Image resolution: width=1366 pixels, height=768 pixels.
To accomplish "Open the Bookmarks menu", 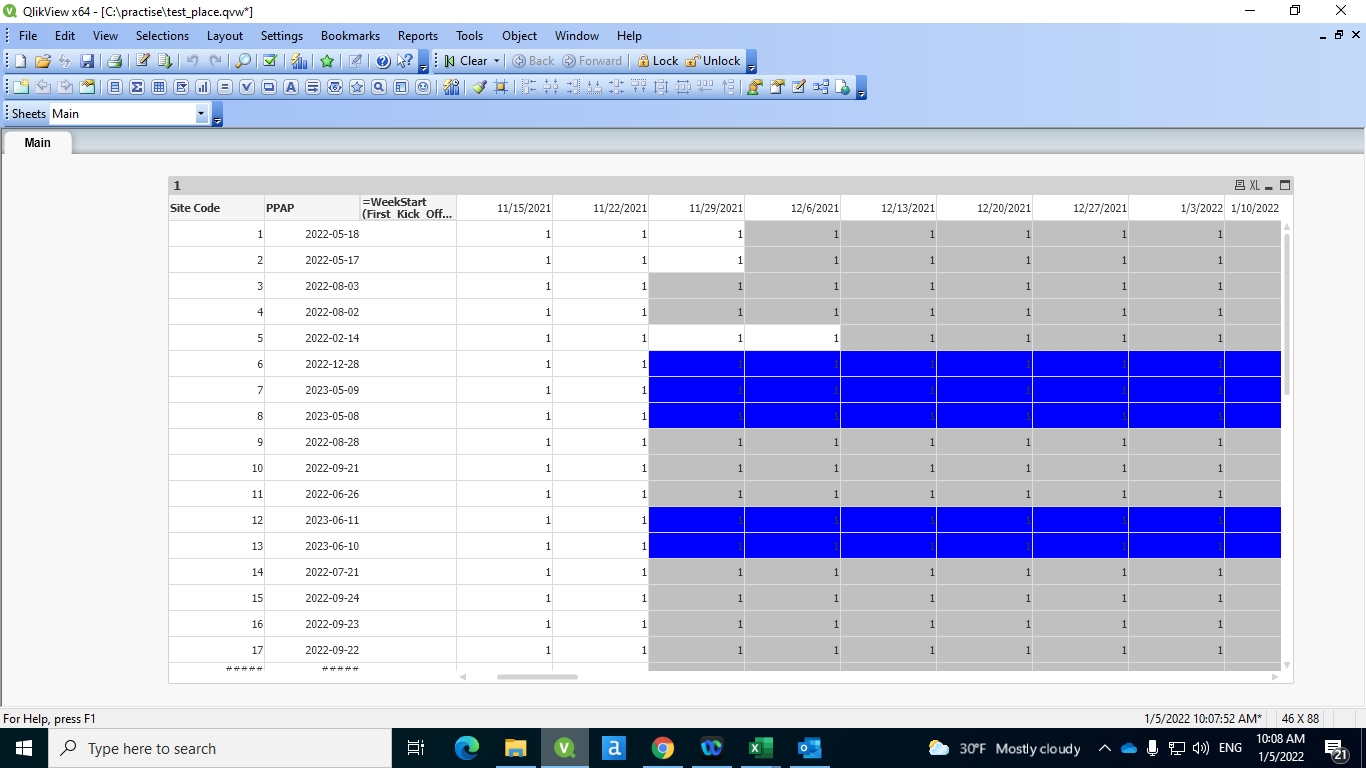I will 350,36.
